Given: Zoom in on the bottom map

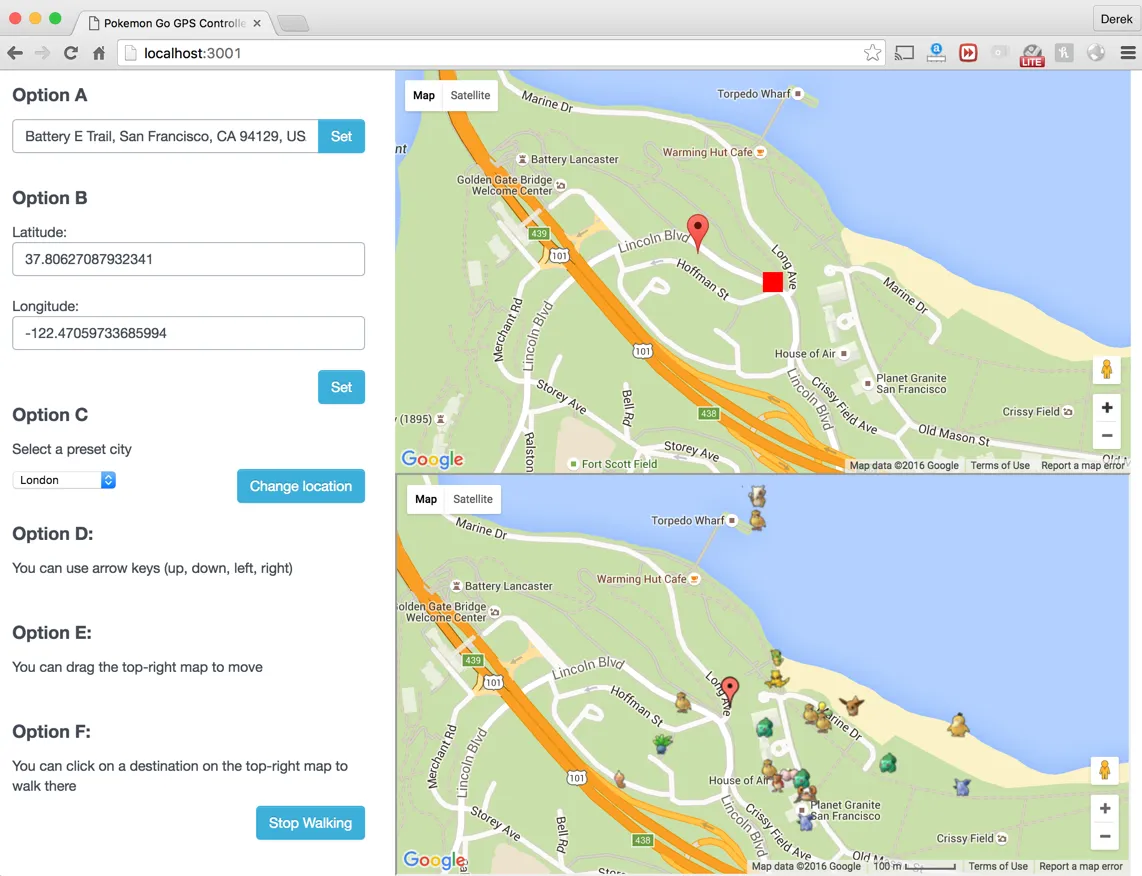Looking at the screenshot, I should coord(1105,808).
